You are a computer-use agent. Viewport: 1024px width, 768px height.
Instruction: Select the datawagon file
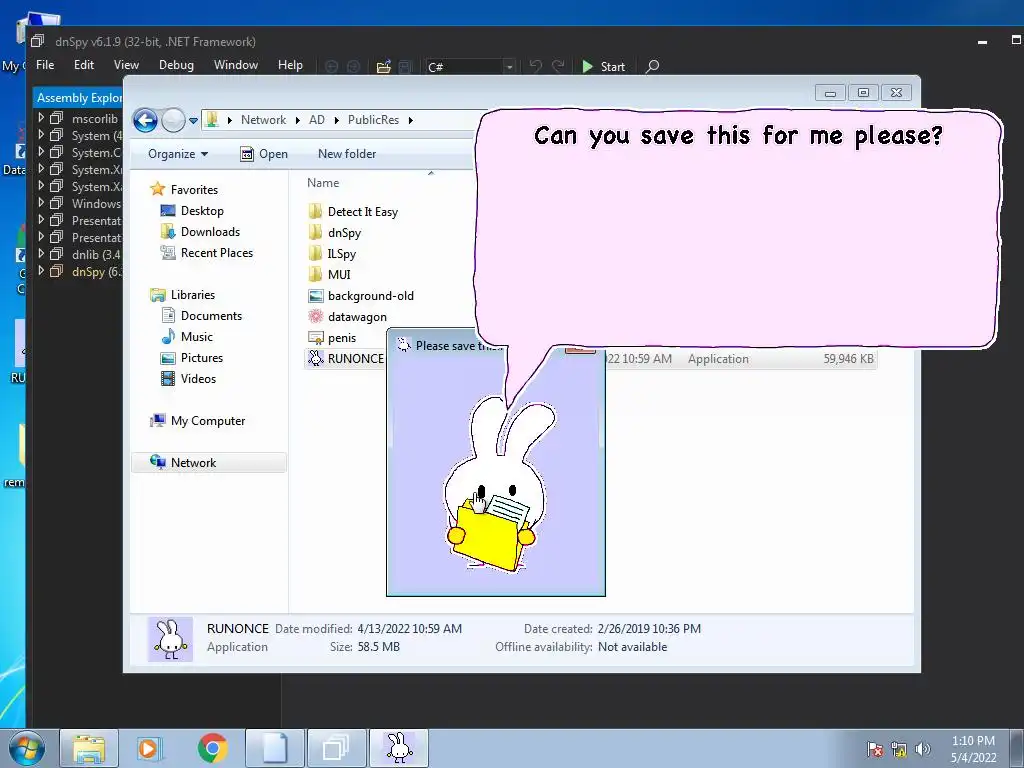coord(347,317)
